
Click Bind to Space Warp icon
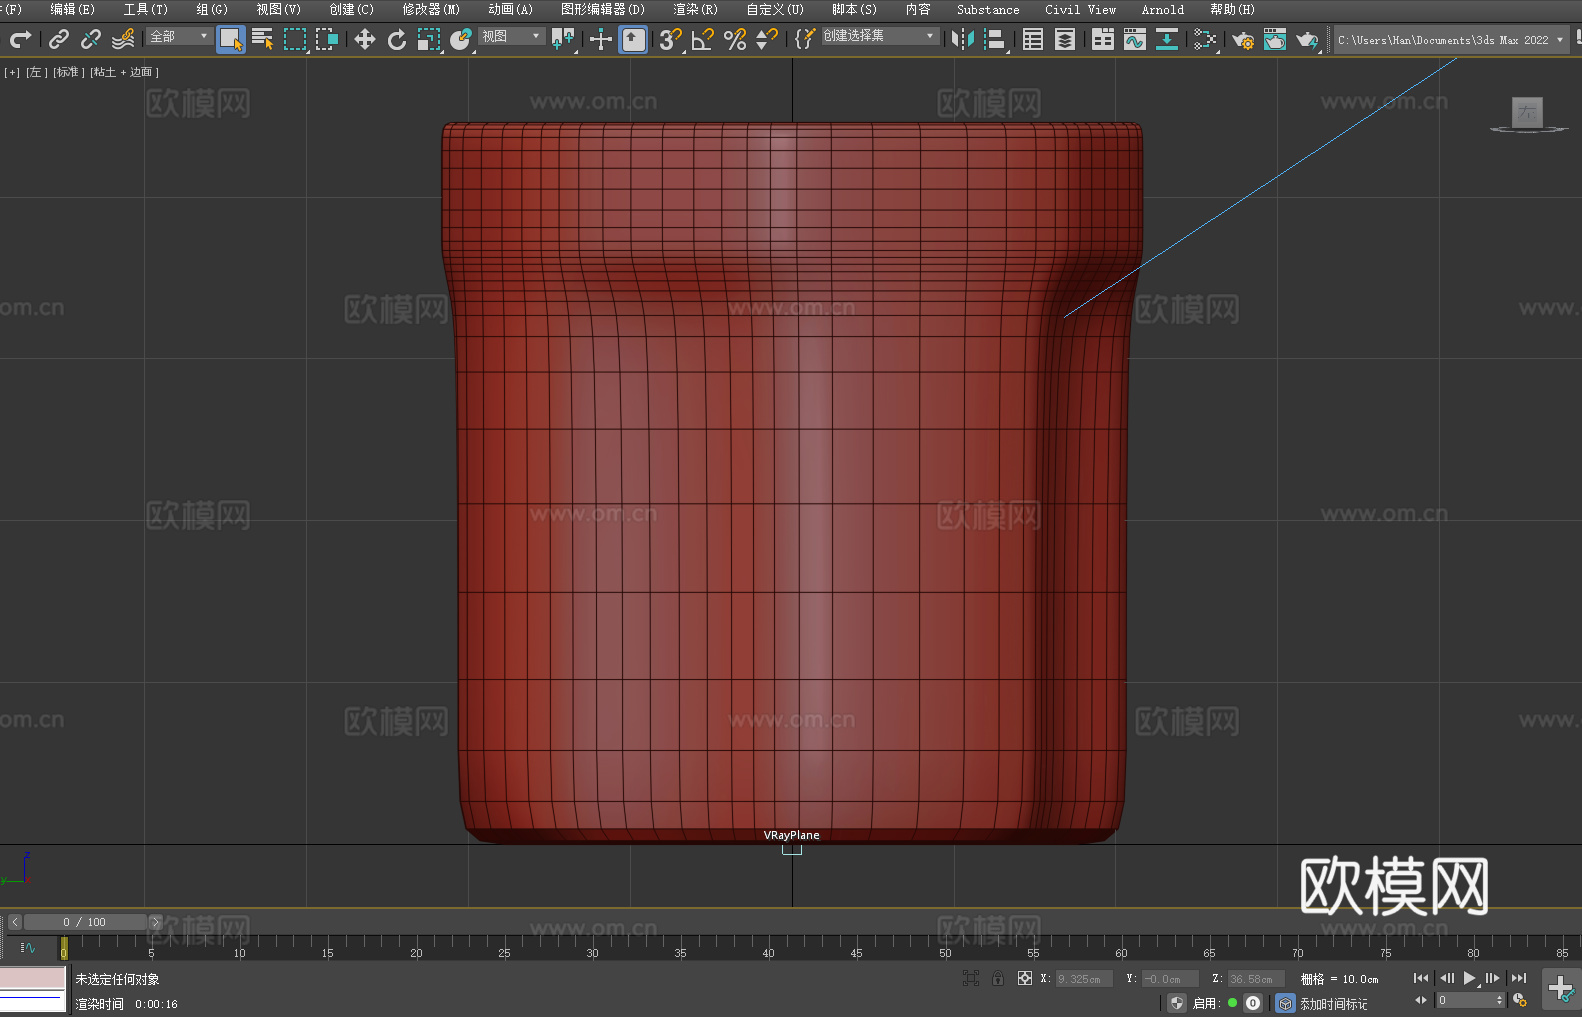(123, 39)
